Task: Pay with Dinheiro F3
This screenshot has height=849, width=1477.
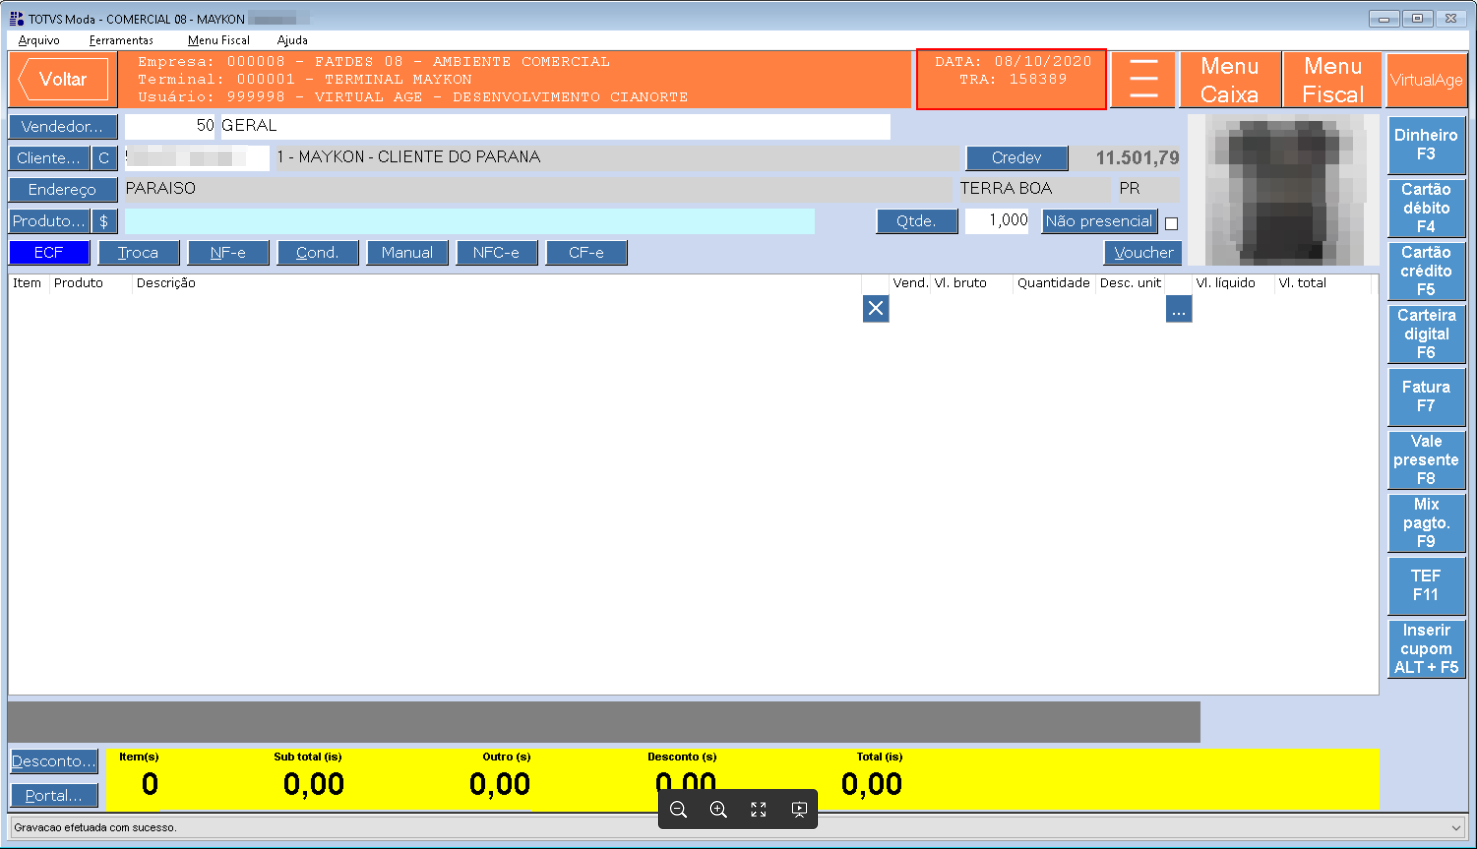Action: [x=1426, y=145]
